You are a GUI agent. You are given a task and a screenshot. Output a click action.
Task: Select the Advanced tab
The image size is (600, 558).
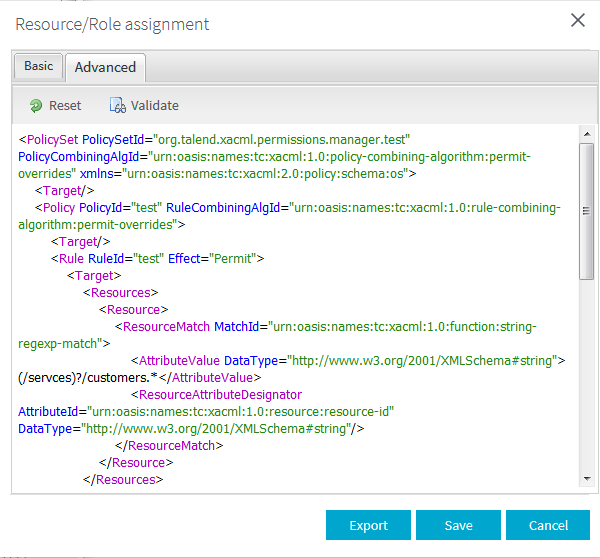(x=105, y=67)
